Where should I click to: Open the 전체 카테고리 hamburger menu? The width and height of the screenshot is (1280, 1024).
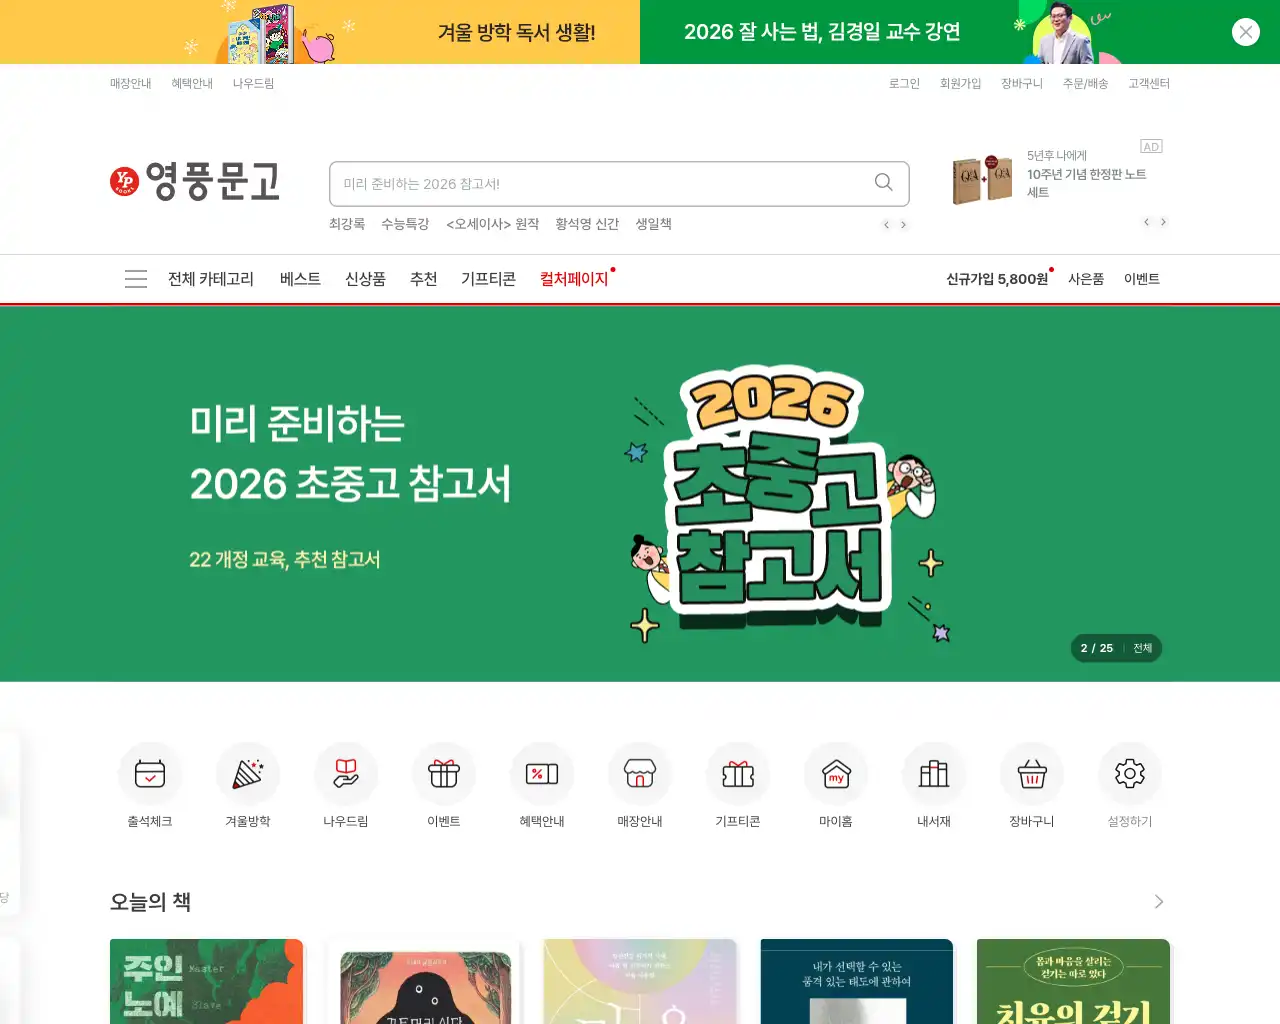[x=136, y=279]
